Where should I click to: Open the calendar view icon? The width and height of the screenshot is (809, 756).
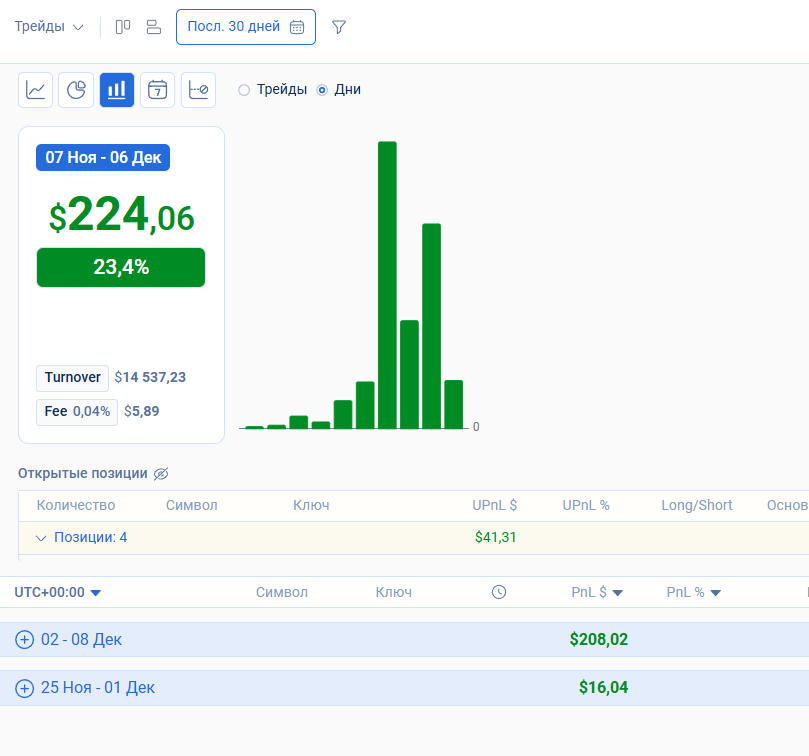(x=157, y=90)
